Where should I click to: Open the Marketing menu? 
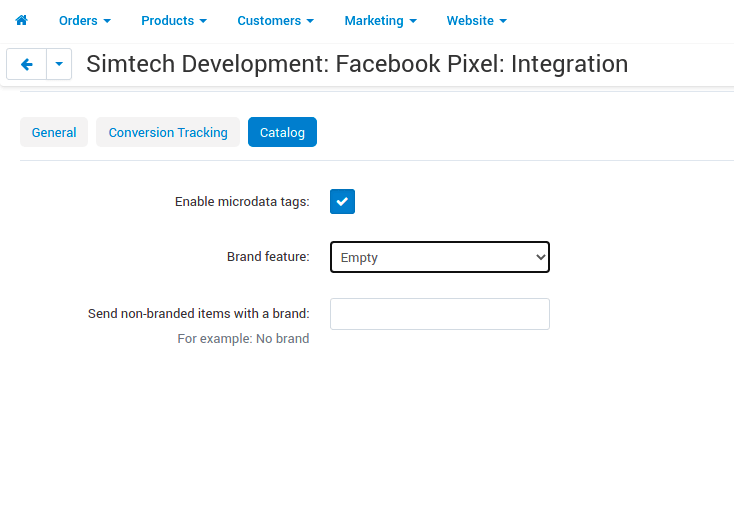point(380,20)
